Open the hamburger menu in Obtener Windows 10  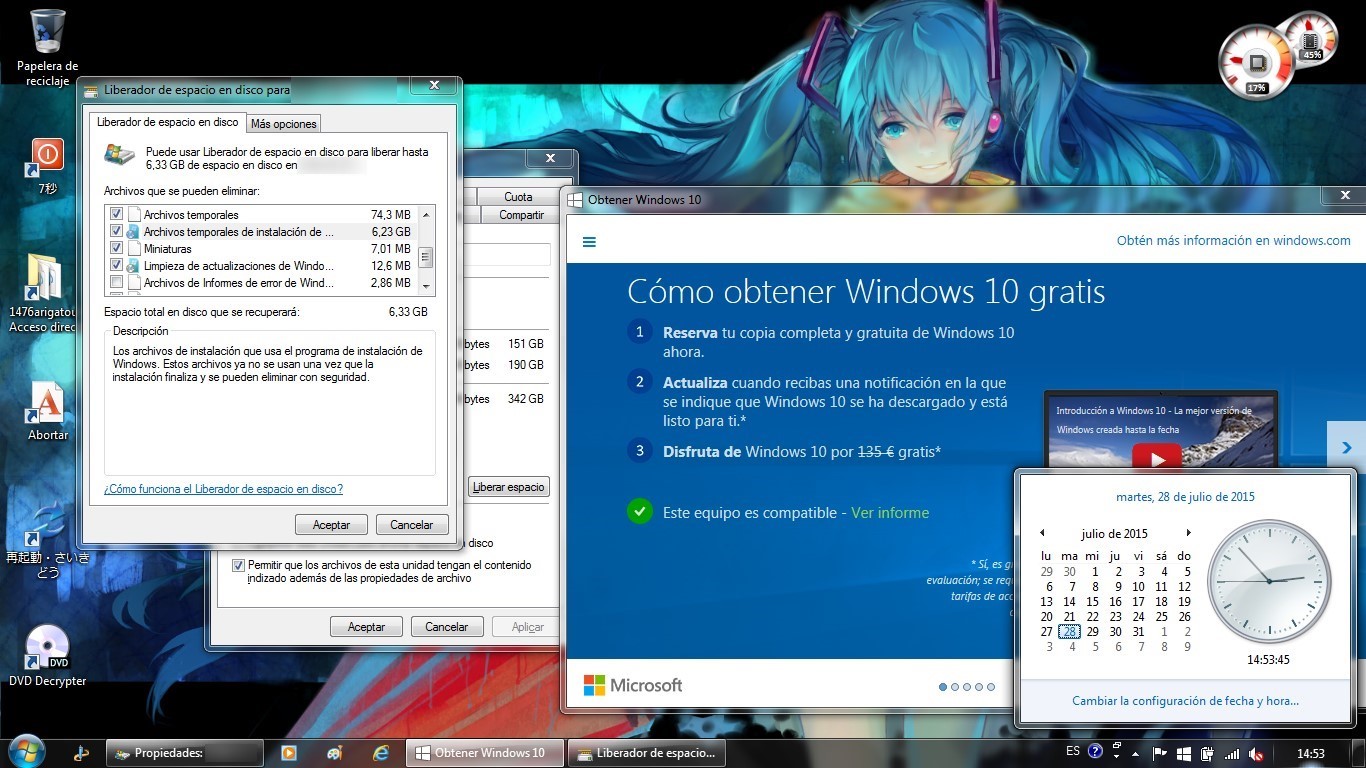click(x=589, y=241)
